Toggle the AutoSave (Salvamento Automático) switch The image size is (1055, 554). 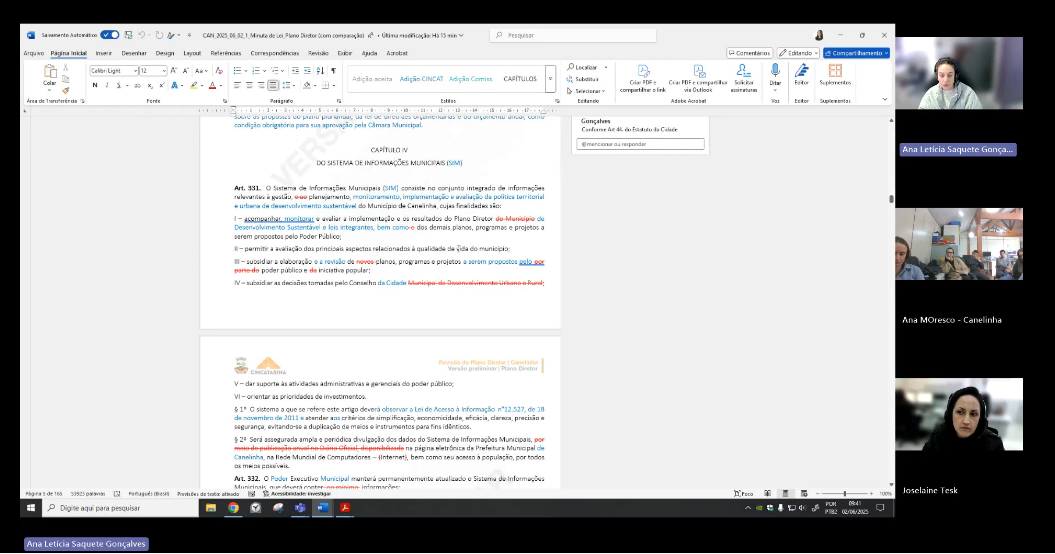(x=110, y=35)
